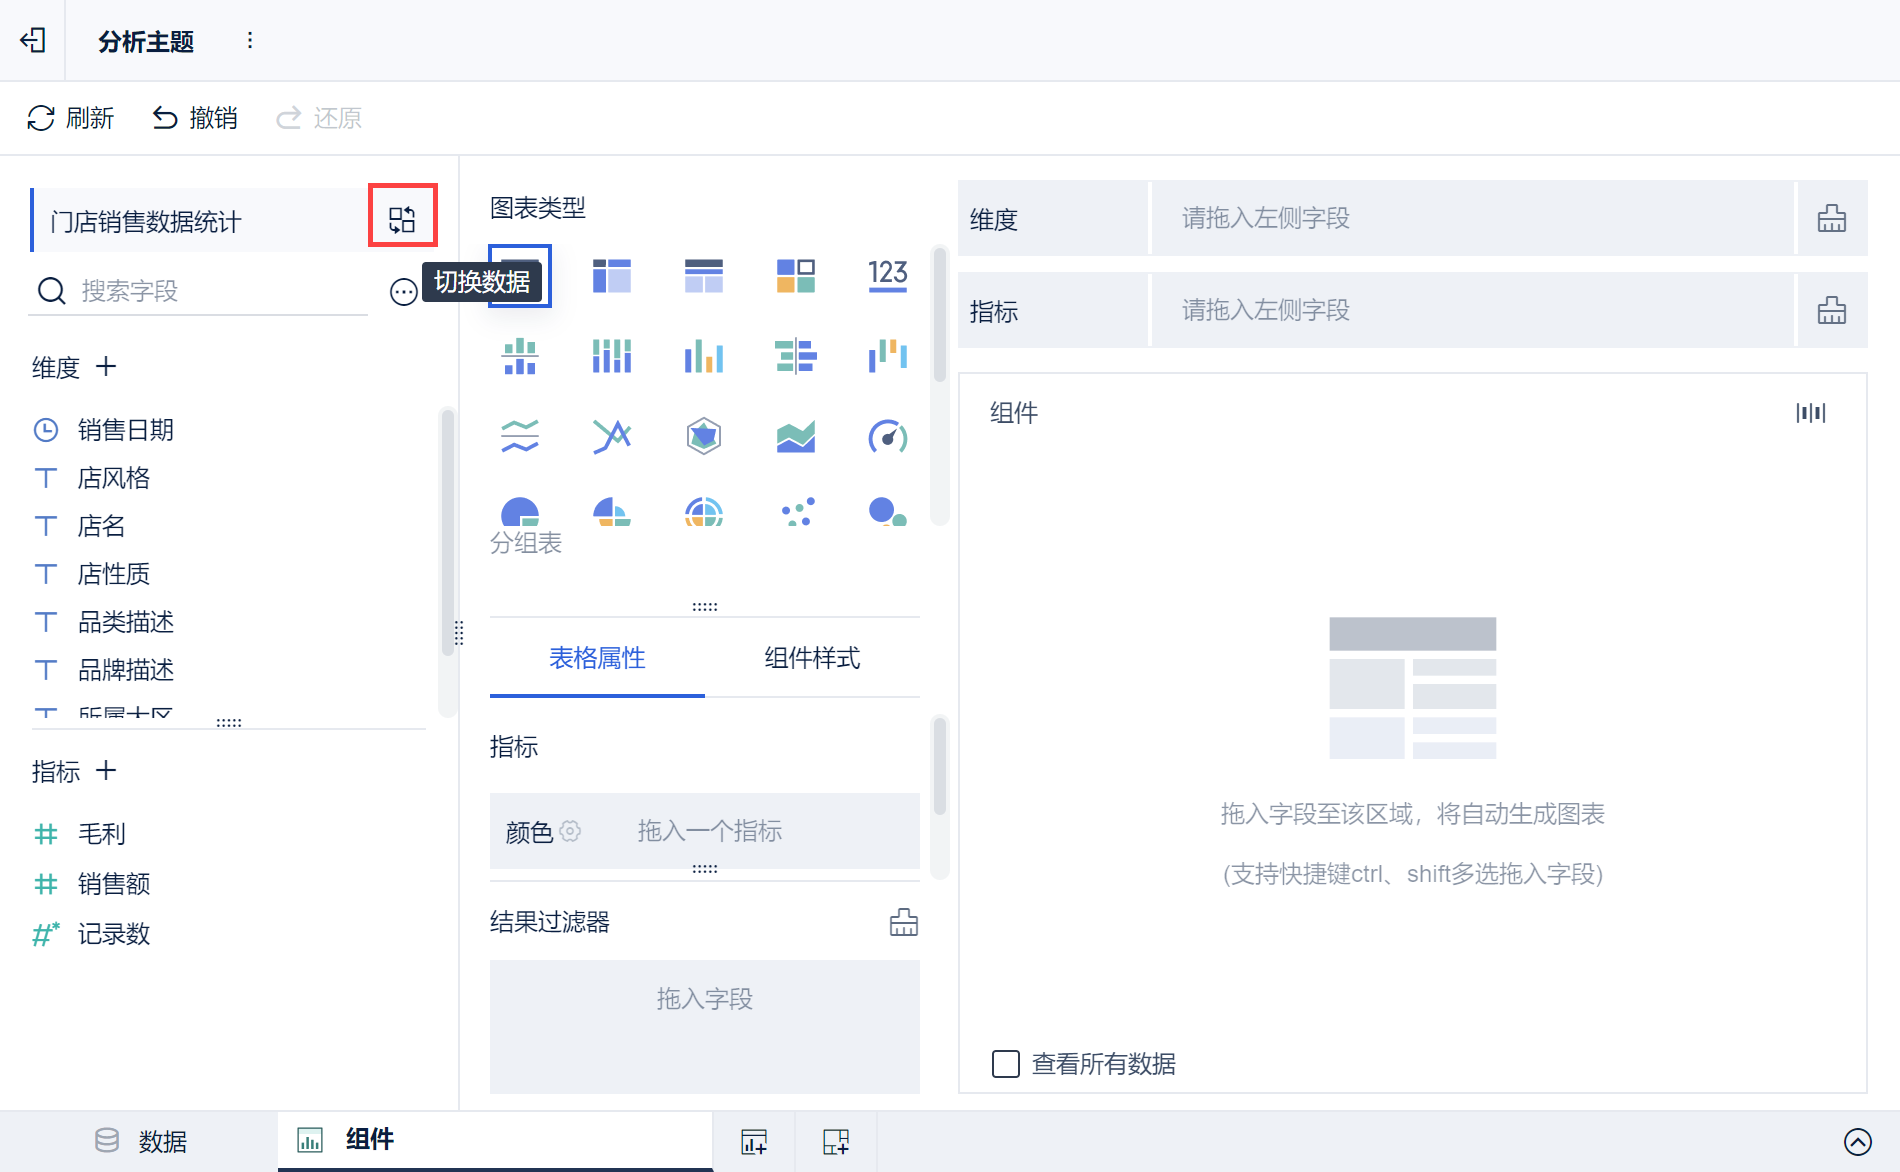Open the 颜色 settings gear
The image size is (1900, 1172).
pos(570,831)
